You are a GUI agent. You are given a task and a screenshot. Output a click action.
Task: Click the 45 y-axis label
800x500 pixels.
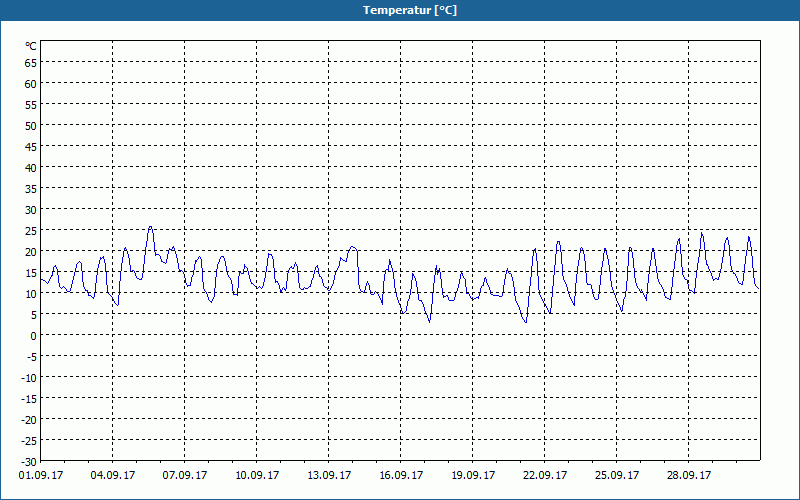pos(31,146)
